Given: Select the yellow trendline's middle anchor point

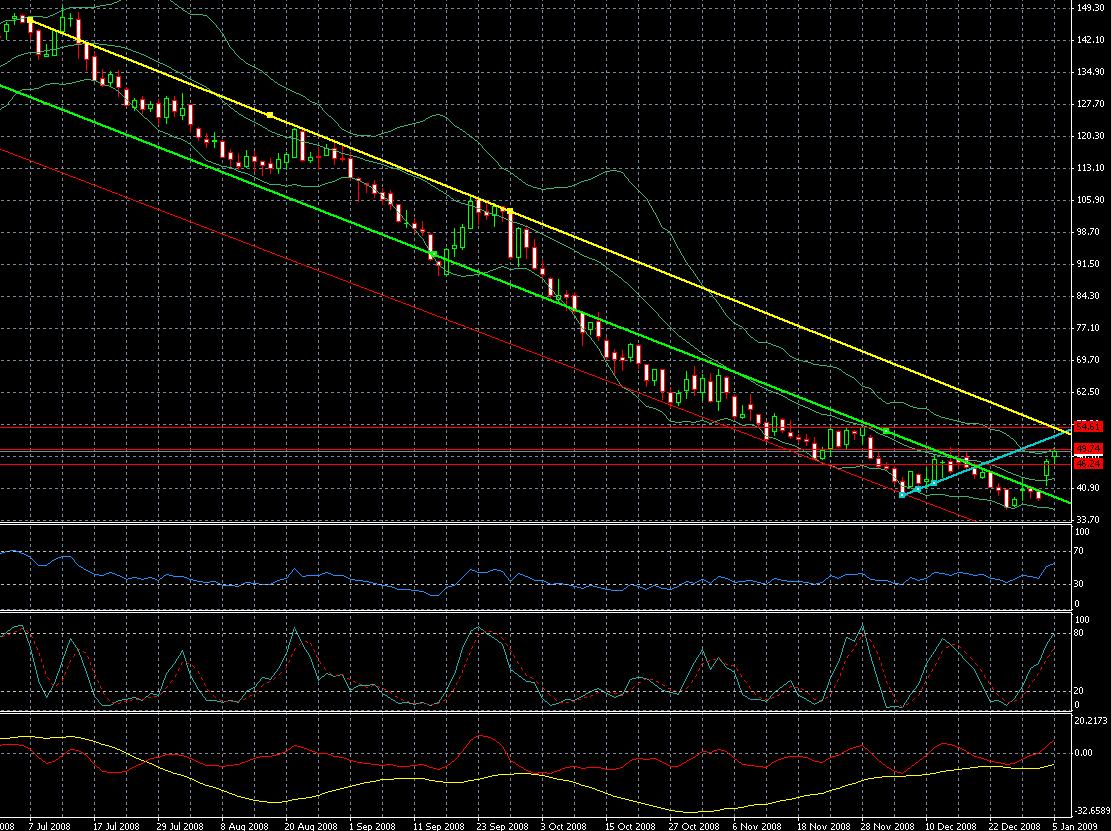Looking at the screenshot, I should 270,115.
